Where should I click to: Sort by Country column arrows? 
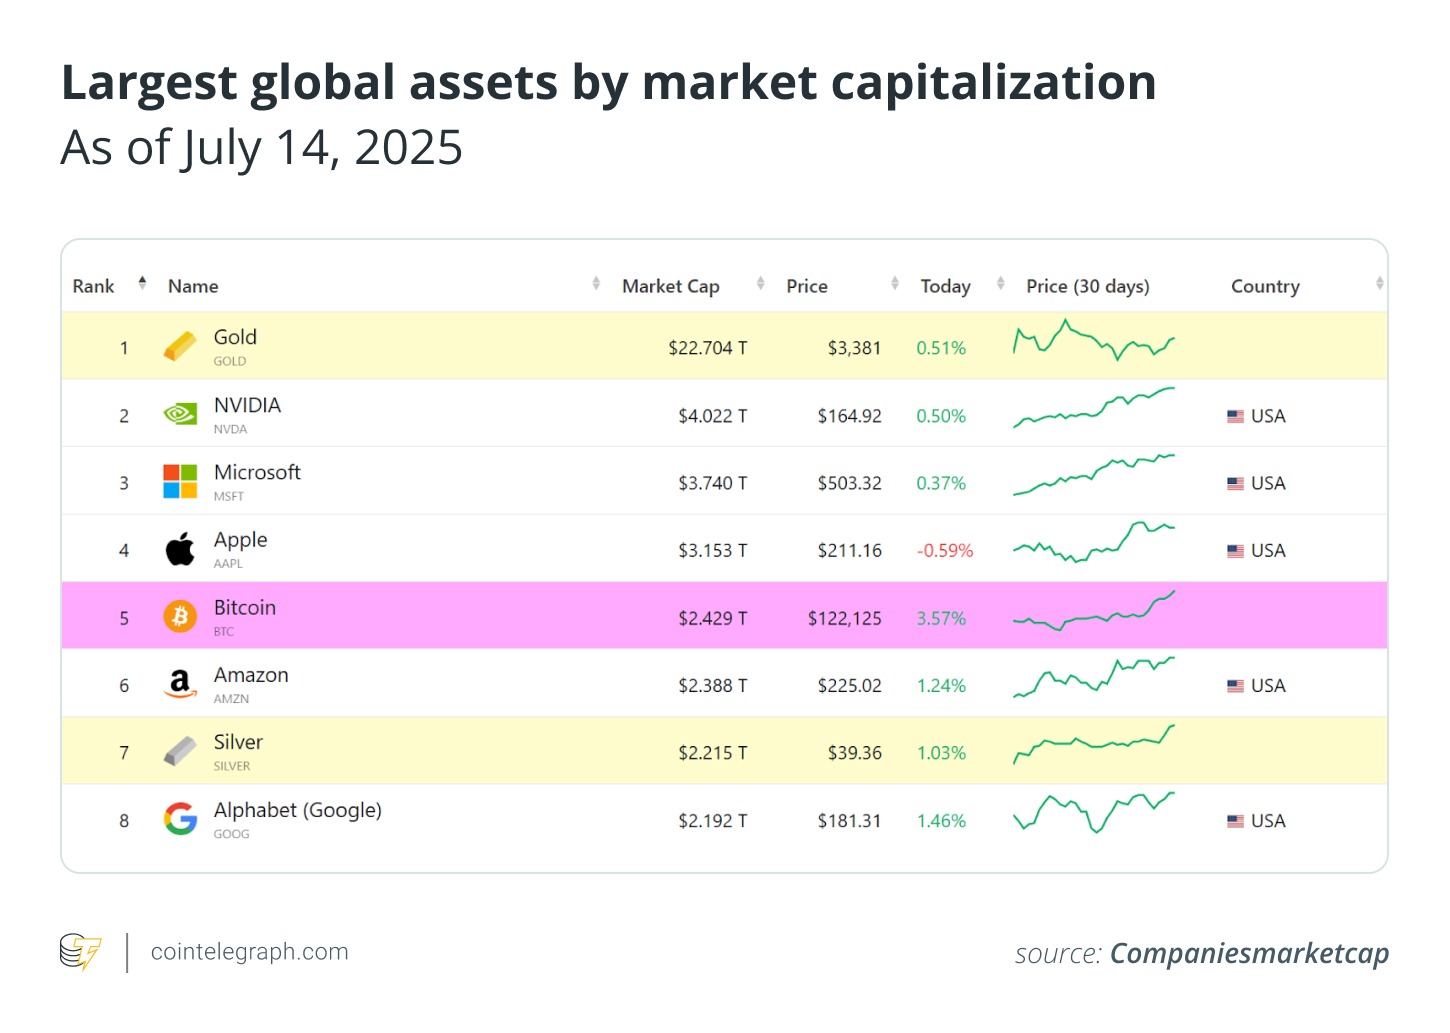coord(1380,284)
